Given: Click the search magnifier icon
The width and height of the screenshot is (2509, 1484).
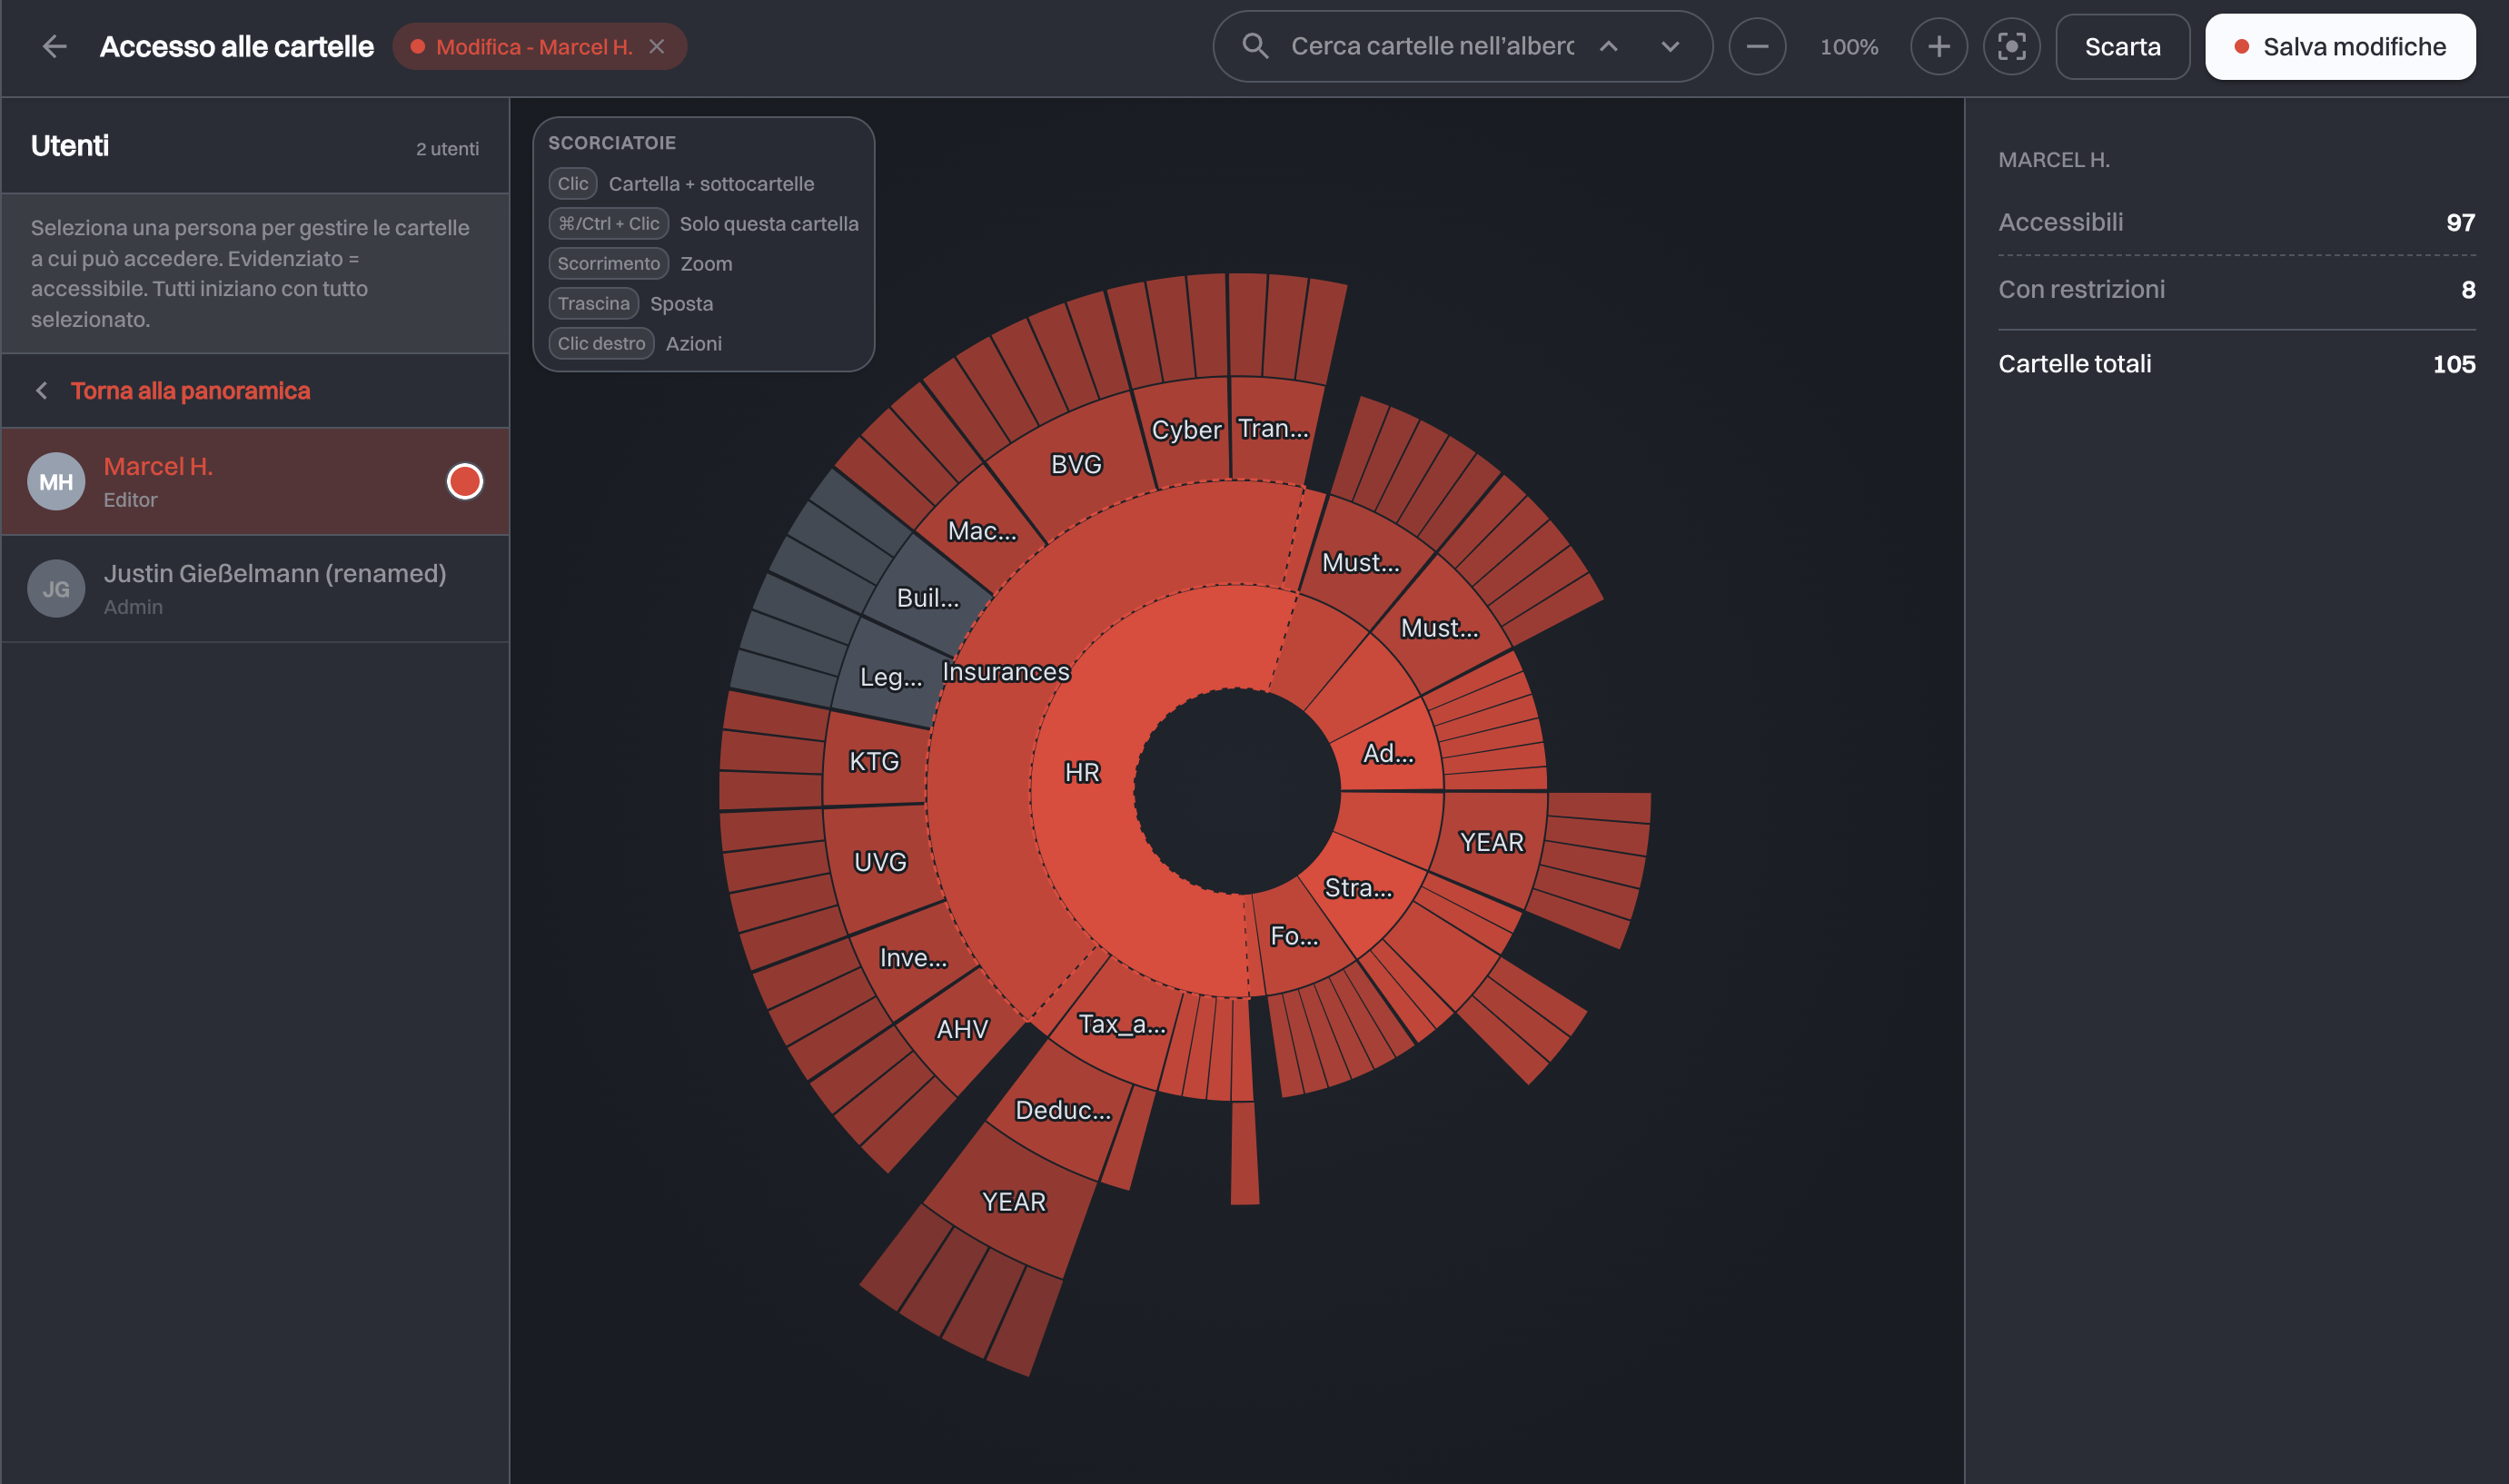Looking at the screenshot, I should (1255, 46).
